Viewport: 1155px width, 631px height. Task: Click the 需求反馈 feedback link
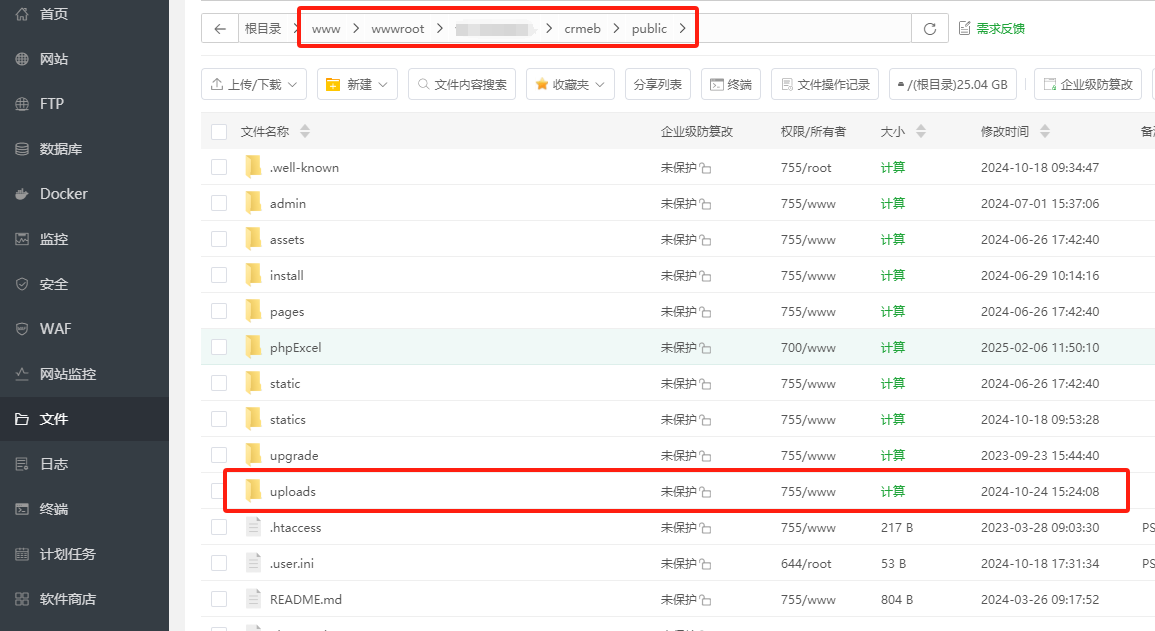pos(991,29)
